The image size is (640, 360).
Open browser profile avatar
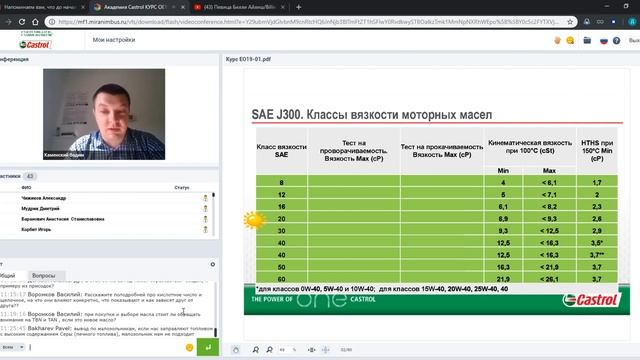click(x=632, y=22)
